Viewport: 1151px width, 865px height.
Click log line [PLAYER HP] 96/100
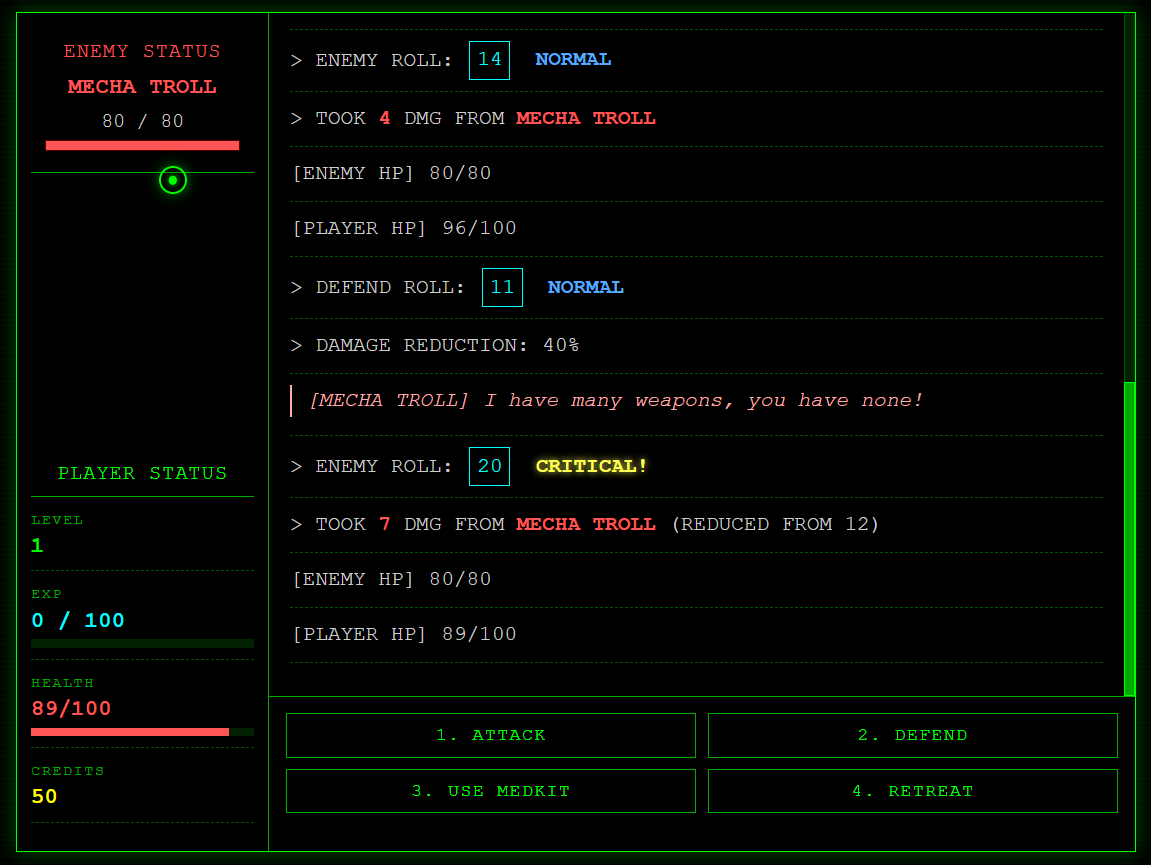point(697,228)
